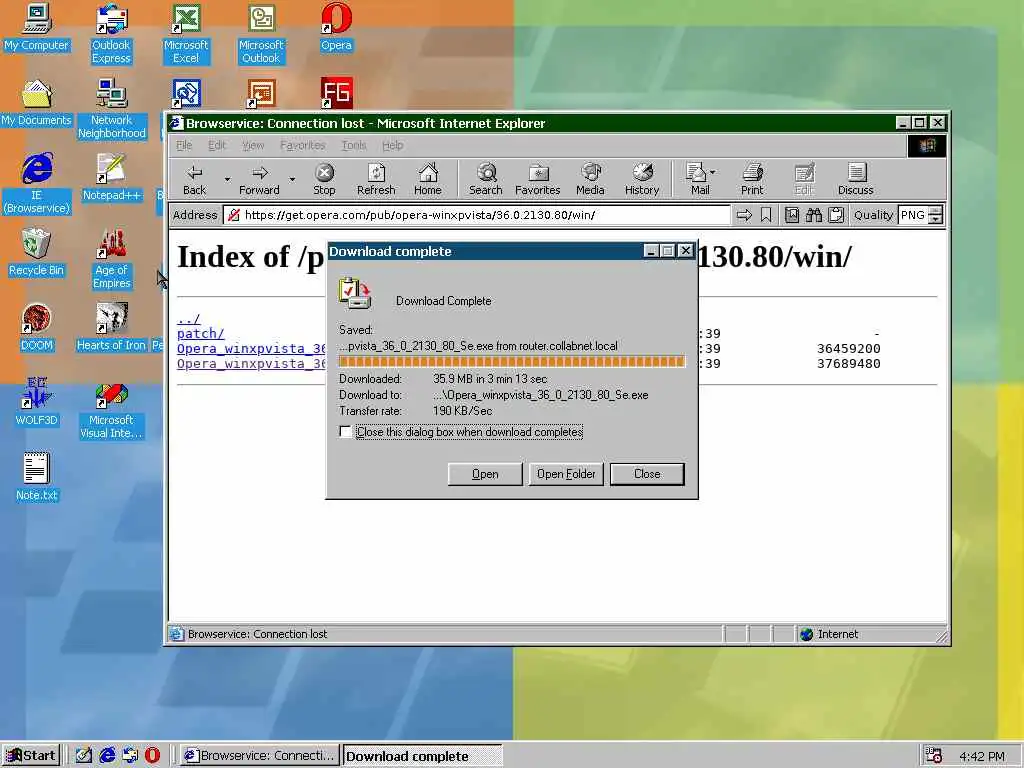The height and width of the screenshot is (768, 1024).
Task: Open the My Computer desktop icon
Action: (37, 27)
